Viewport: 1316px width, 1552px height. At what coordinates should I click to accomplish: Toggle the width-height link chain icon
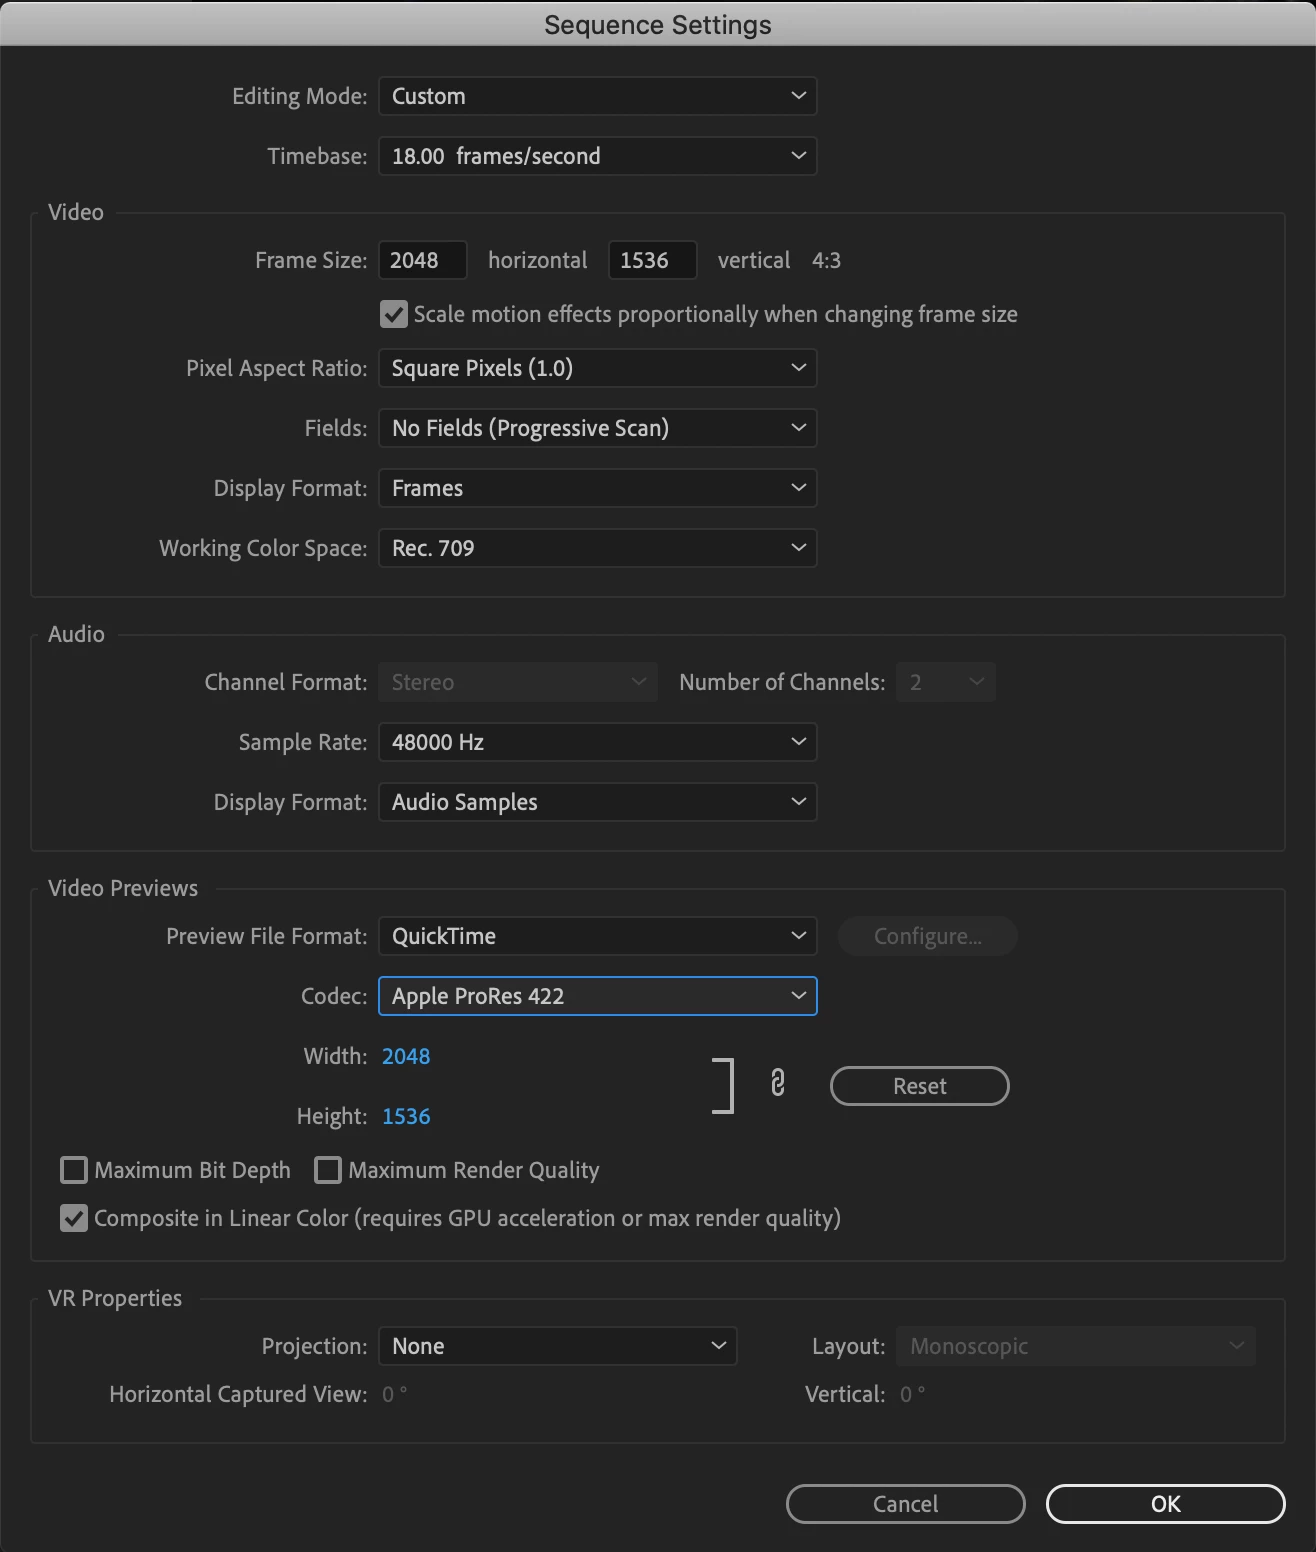click(778, 1083)
